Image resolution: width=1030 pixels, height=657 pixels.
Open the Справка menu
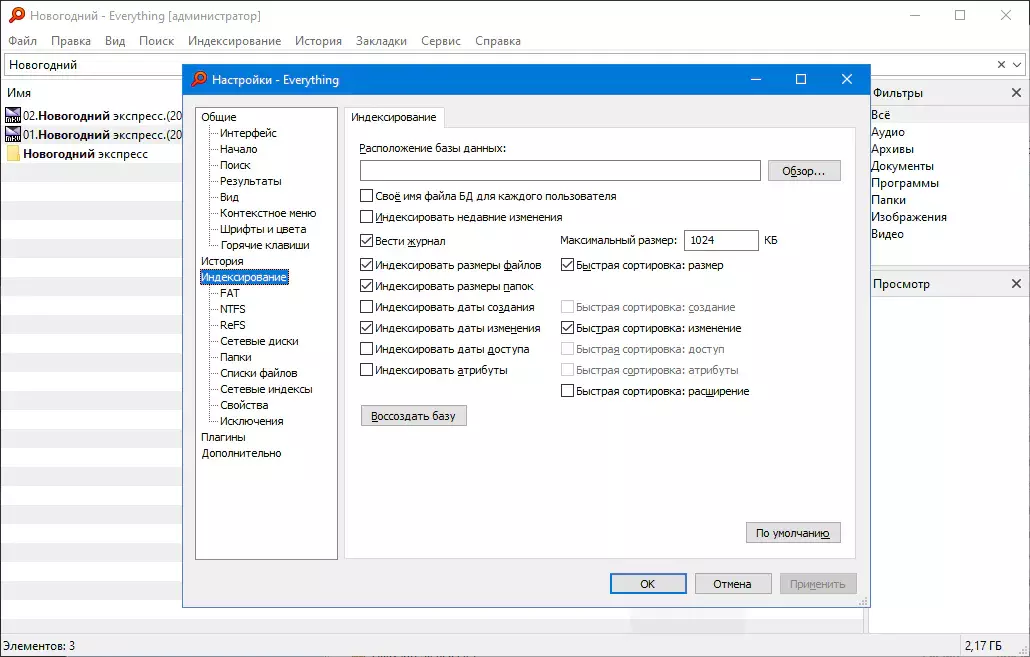(x=498, y=41)
